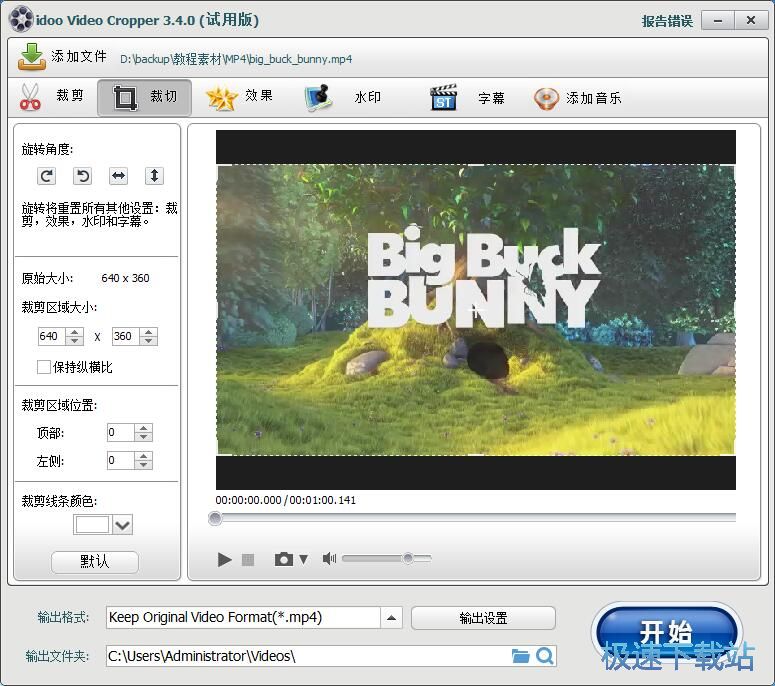Mute audio with speaker icon

coord(329,558)
